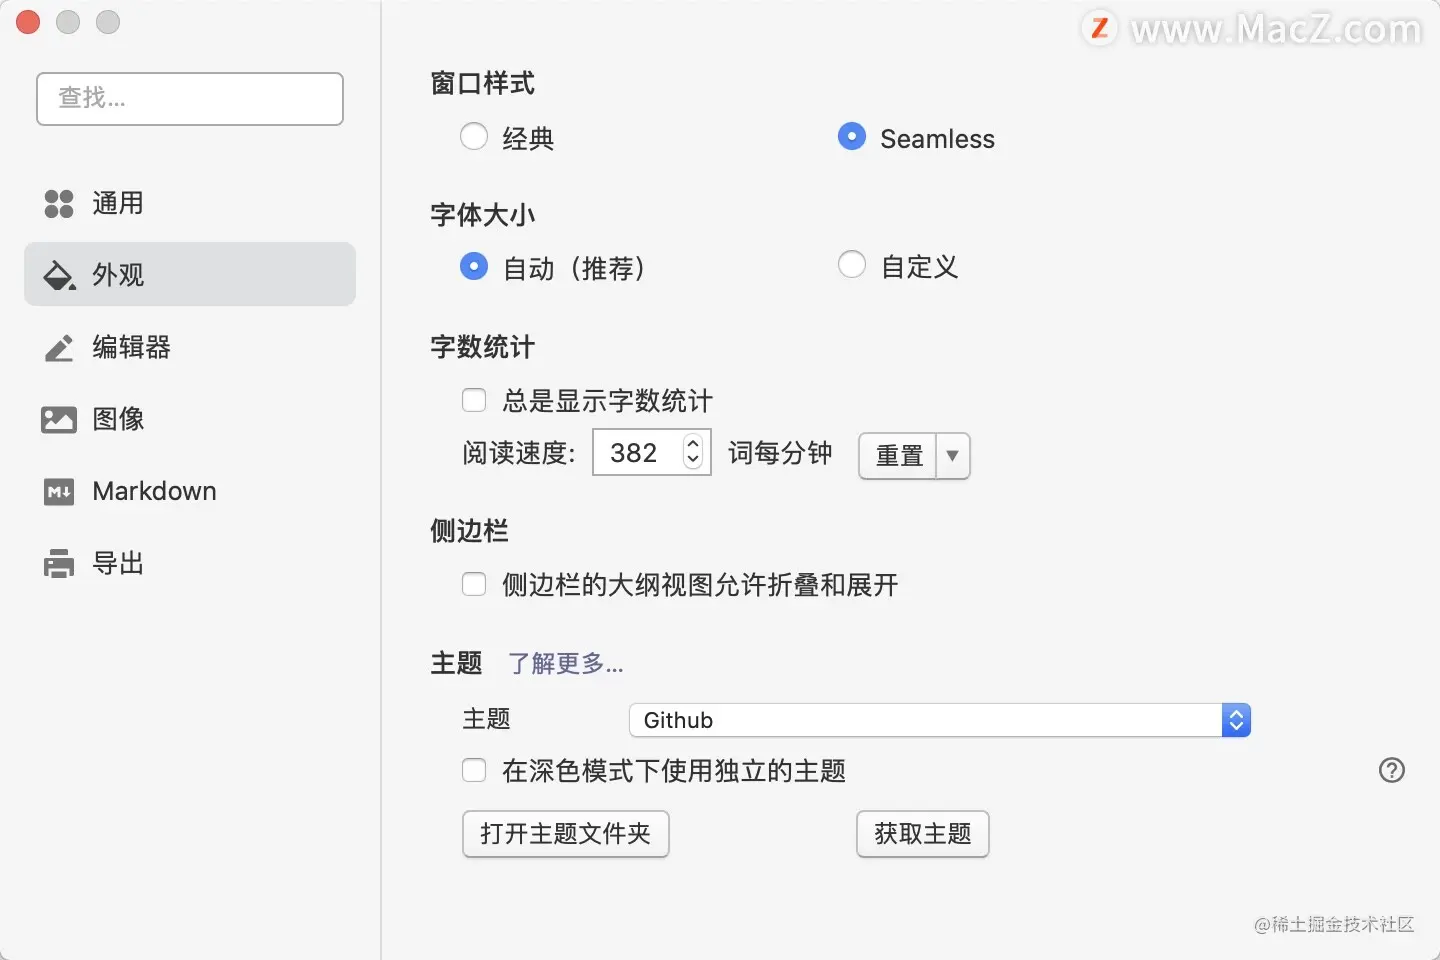Viewport: 1440px width, 960px height.
Task: Click the 编辑器 pencil icon
Action: click(59, 348)
